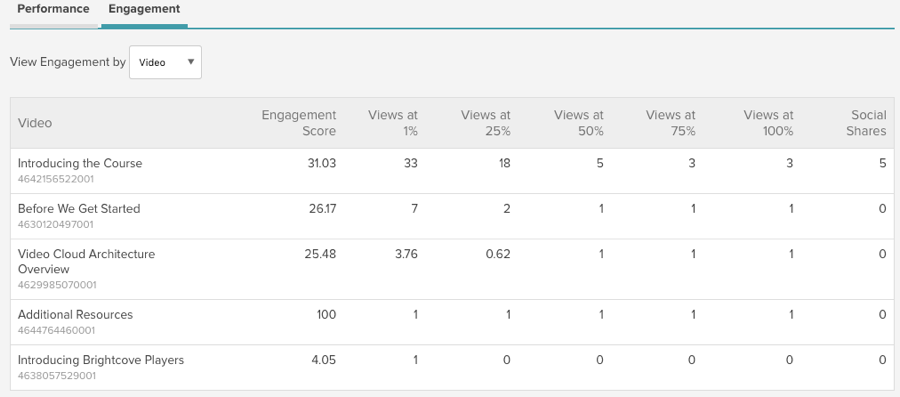Screen dimensions: 900x397
Task: Click engagement score 100
Action: [x=327, y=314]
